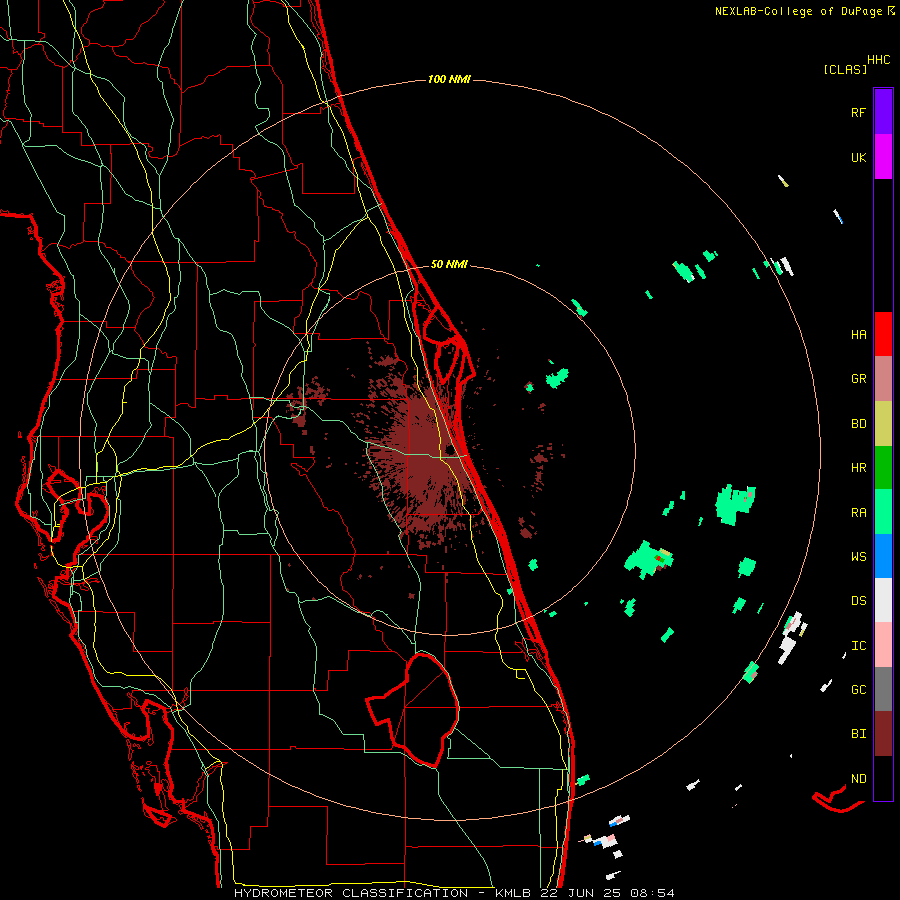Click the DS white legend swatch
Image resolution: width=900 pixels, height=900 pixels.
point(883,600)
